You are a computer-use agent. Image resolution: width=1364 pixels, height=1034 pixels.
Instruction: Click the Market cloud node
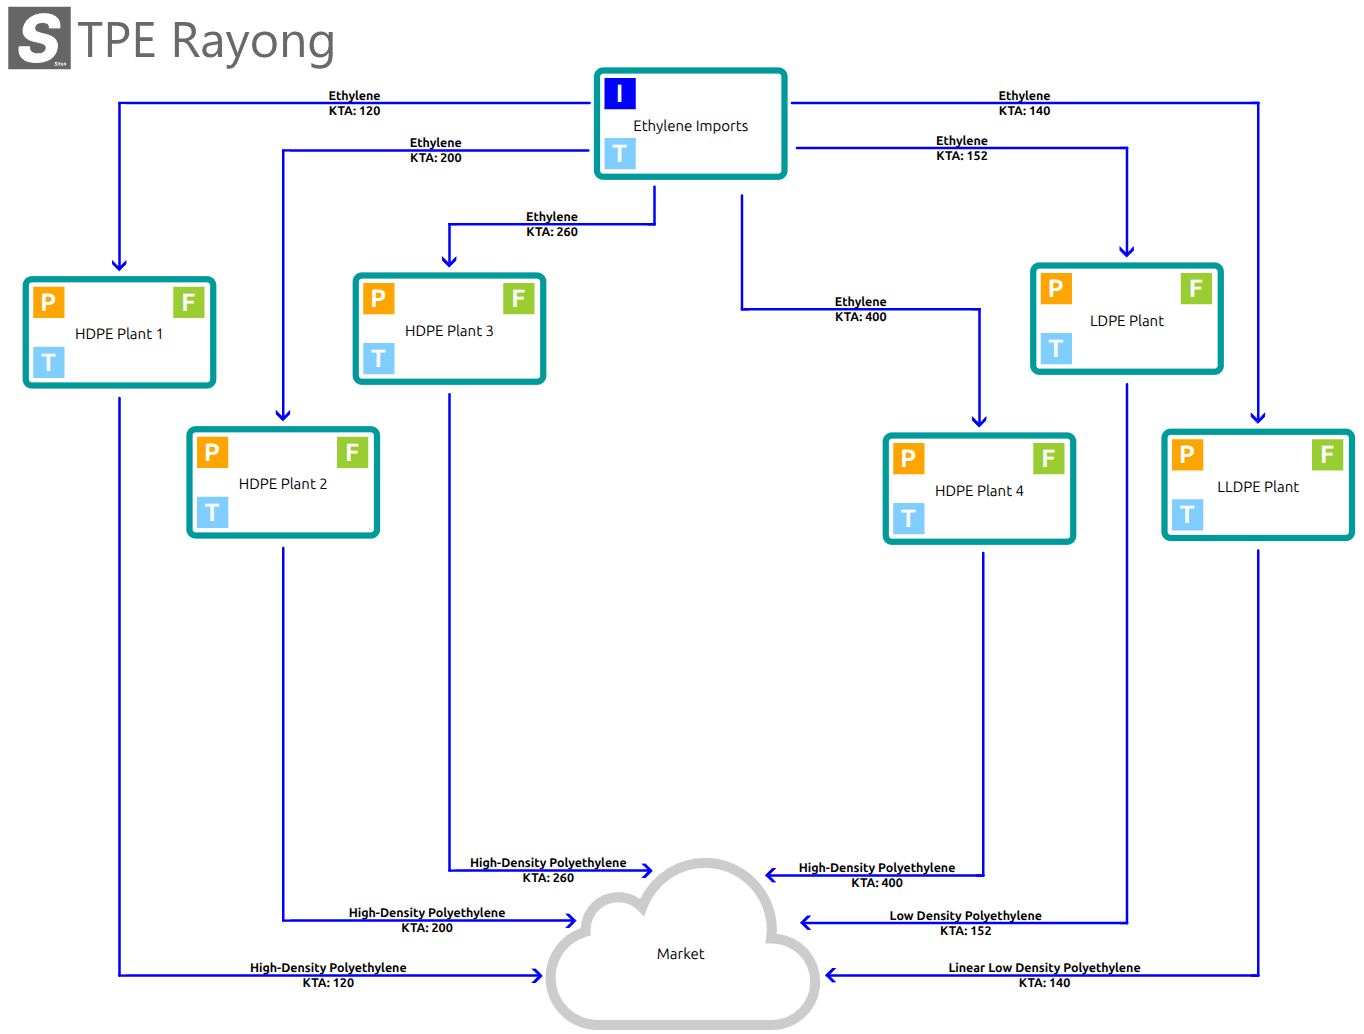tap(682, 944)
